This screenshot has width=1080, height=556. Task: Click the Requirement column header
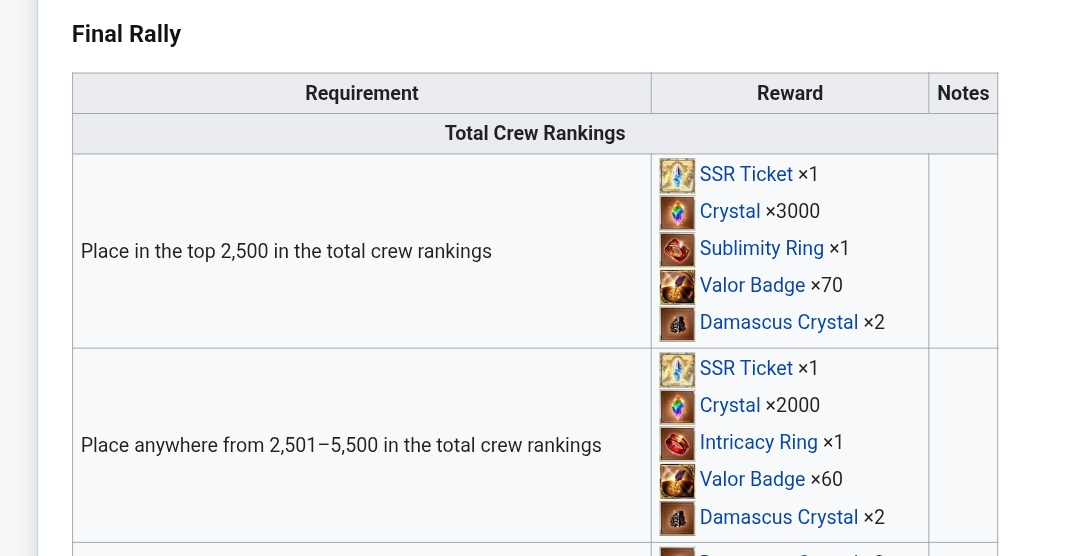362,93
